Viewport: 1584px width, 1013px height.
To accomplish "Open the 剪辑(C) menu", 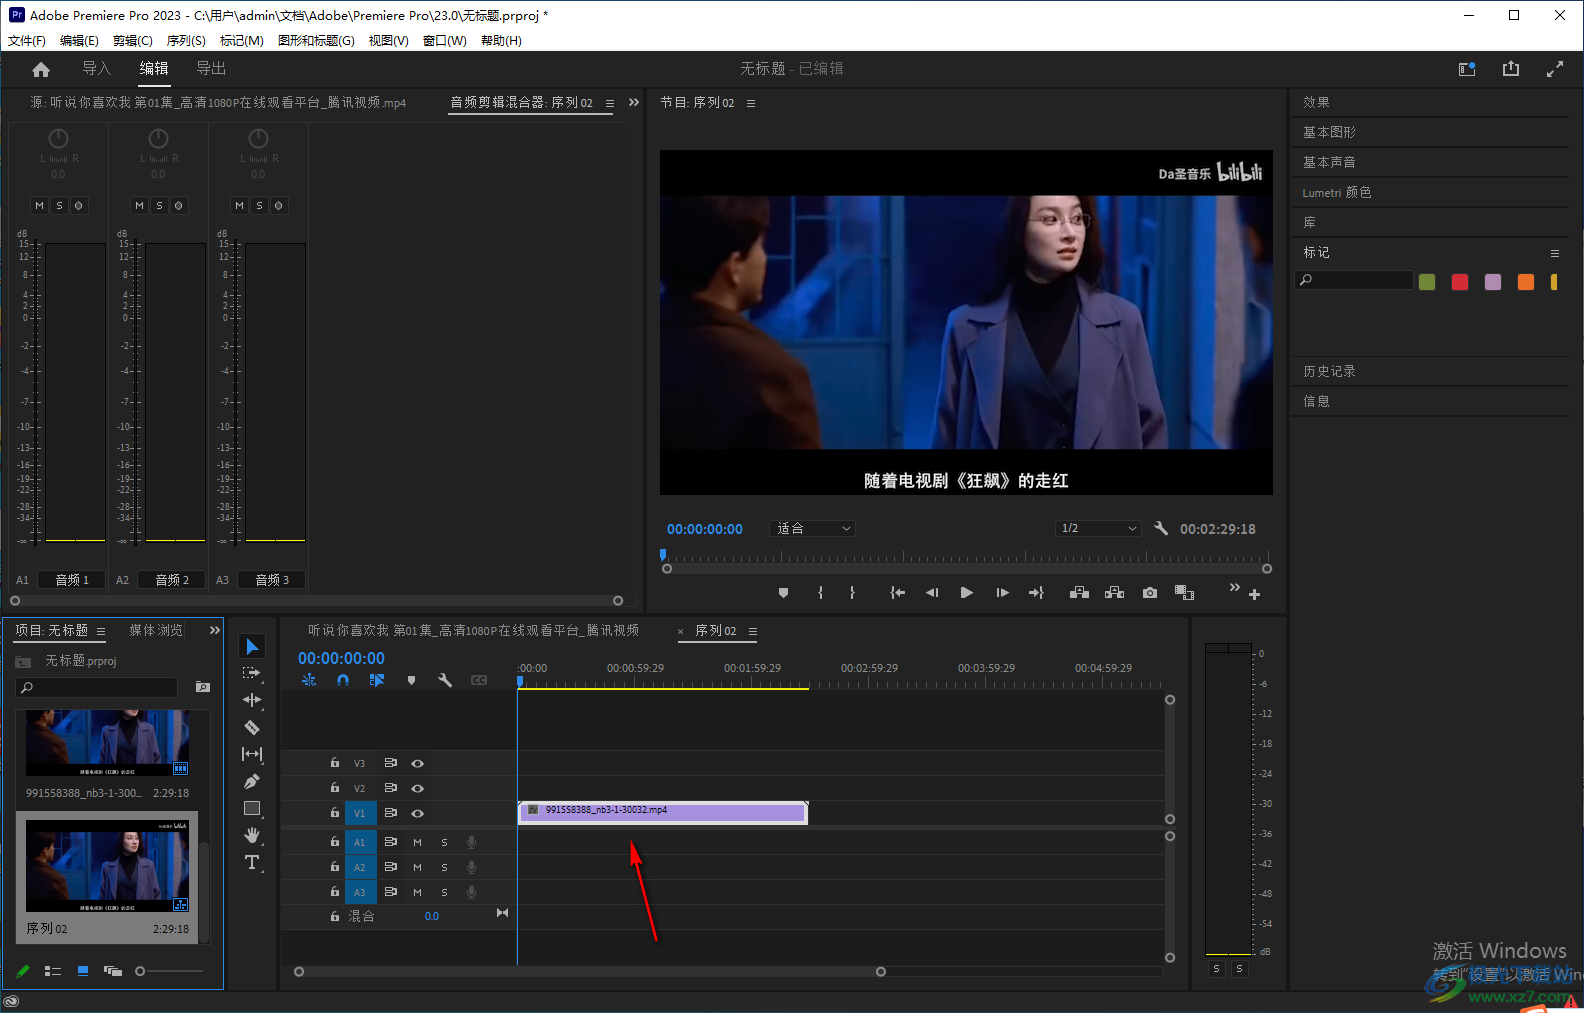I will click(133, 41).
